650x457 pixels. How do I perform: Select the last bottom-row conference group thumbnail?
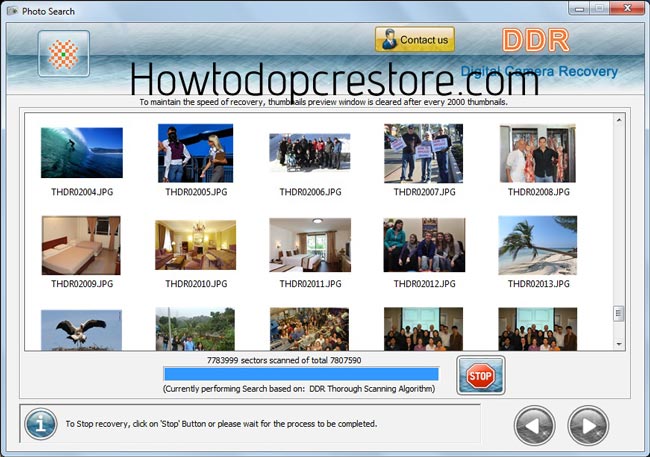tap(537, 329)
